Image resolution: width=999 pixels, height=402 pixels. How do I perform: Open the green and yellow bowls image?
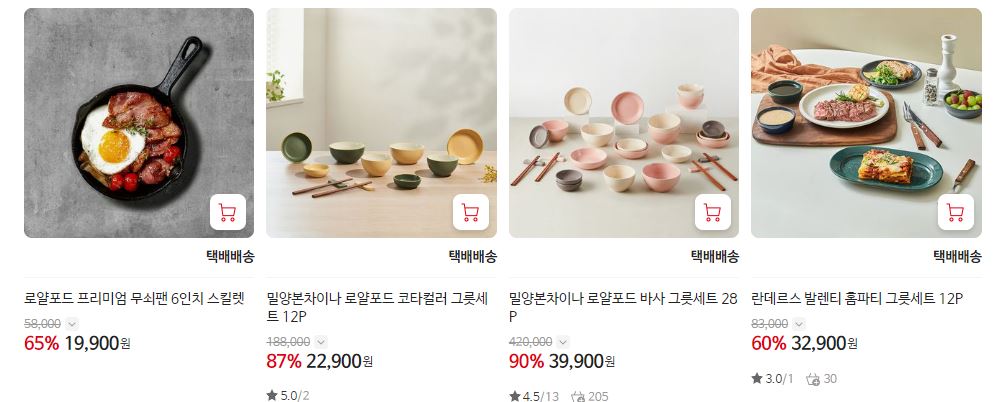coord(381,123)
